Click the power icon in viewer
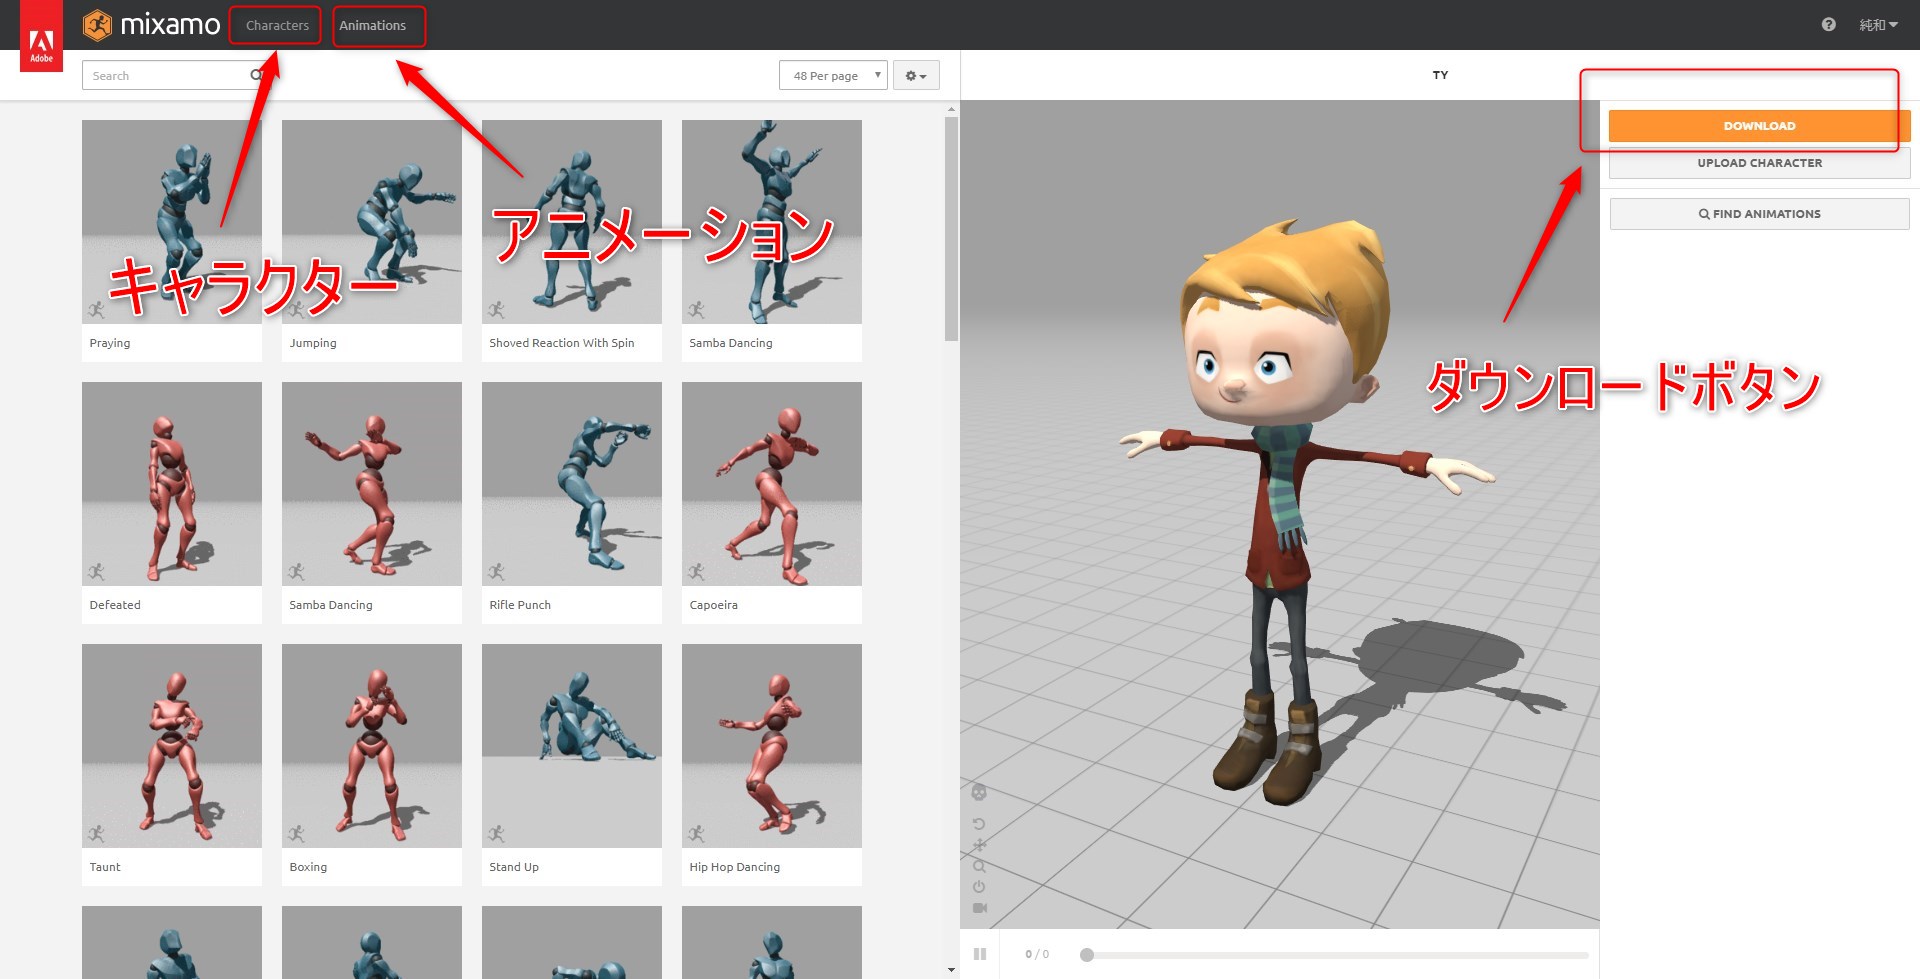1920x979 pixels. (x=979, y=887)
